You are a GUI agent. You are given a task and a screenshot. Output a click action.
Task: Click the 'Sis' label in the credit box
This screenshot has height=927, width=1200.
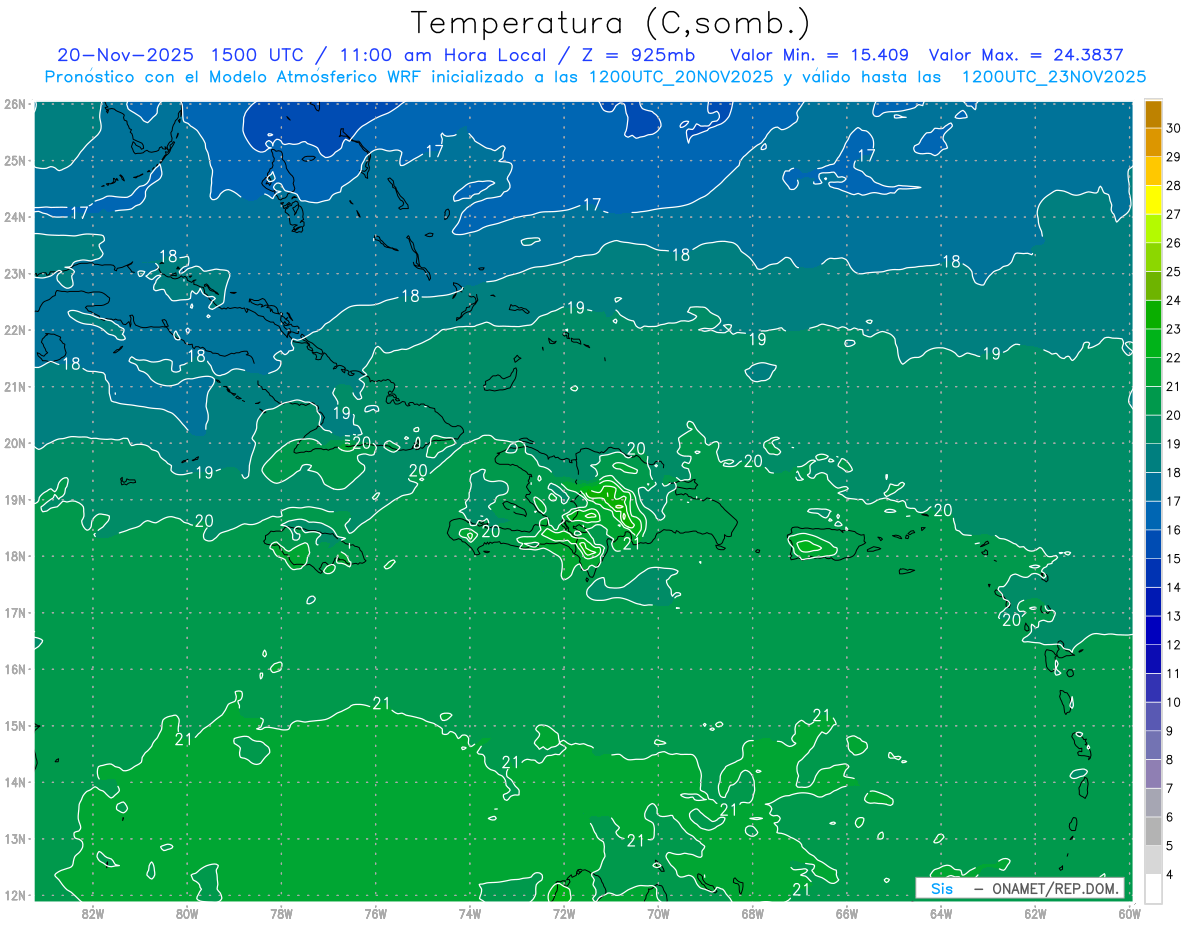(941, 888)
